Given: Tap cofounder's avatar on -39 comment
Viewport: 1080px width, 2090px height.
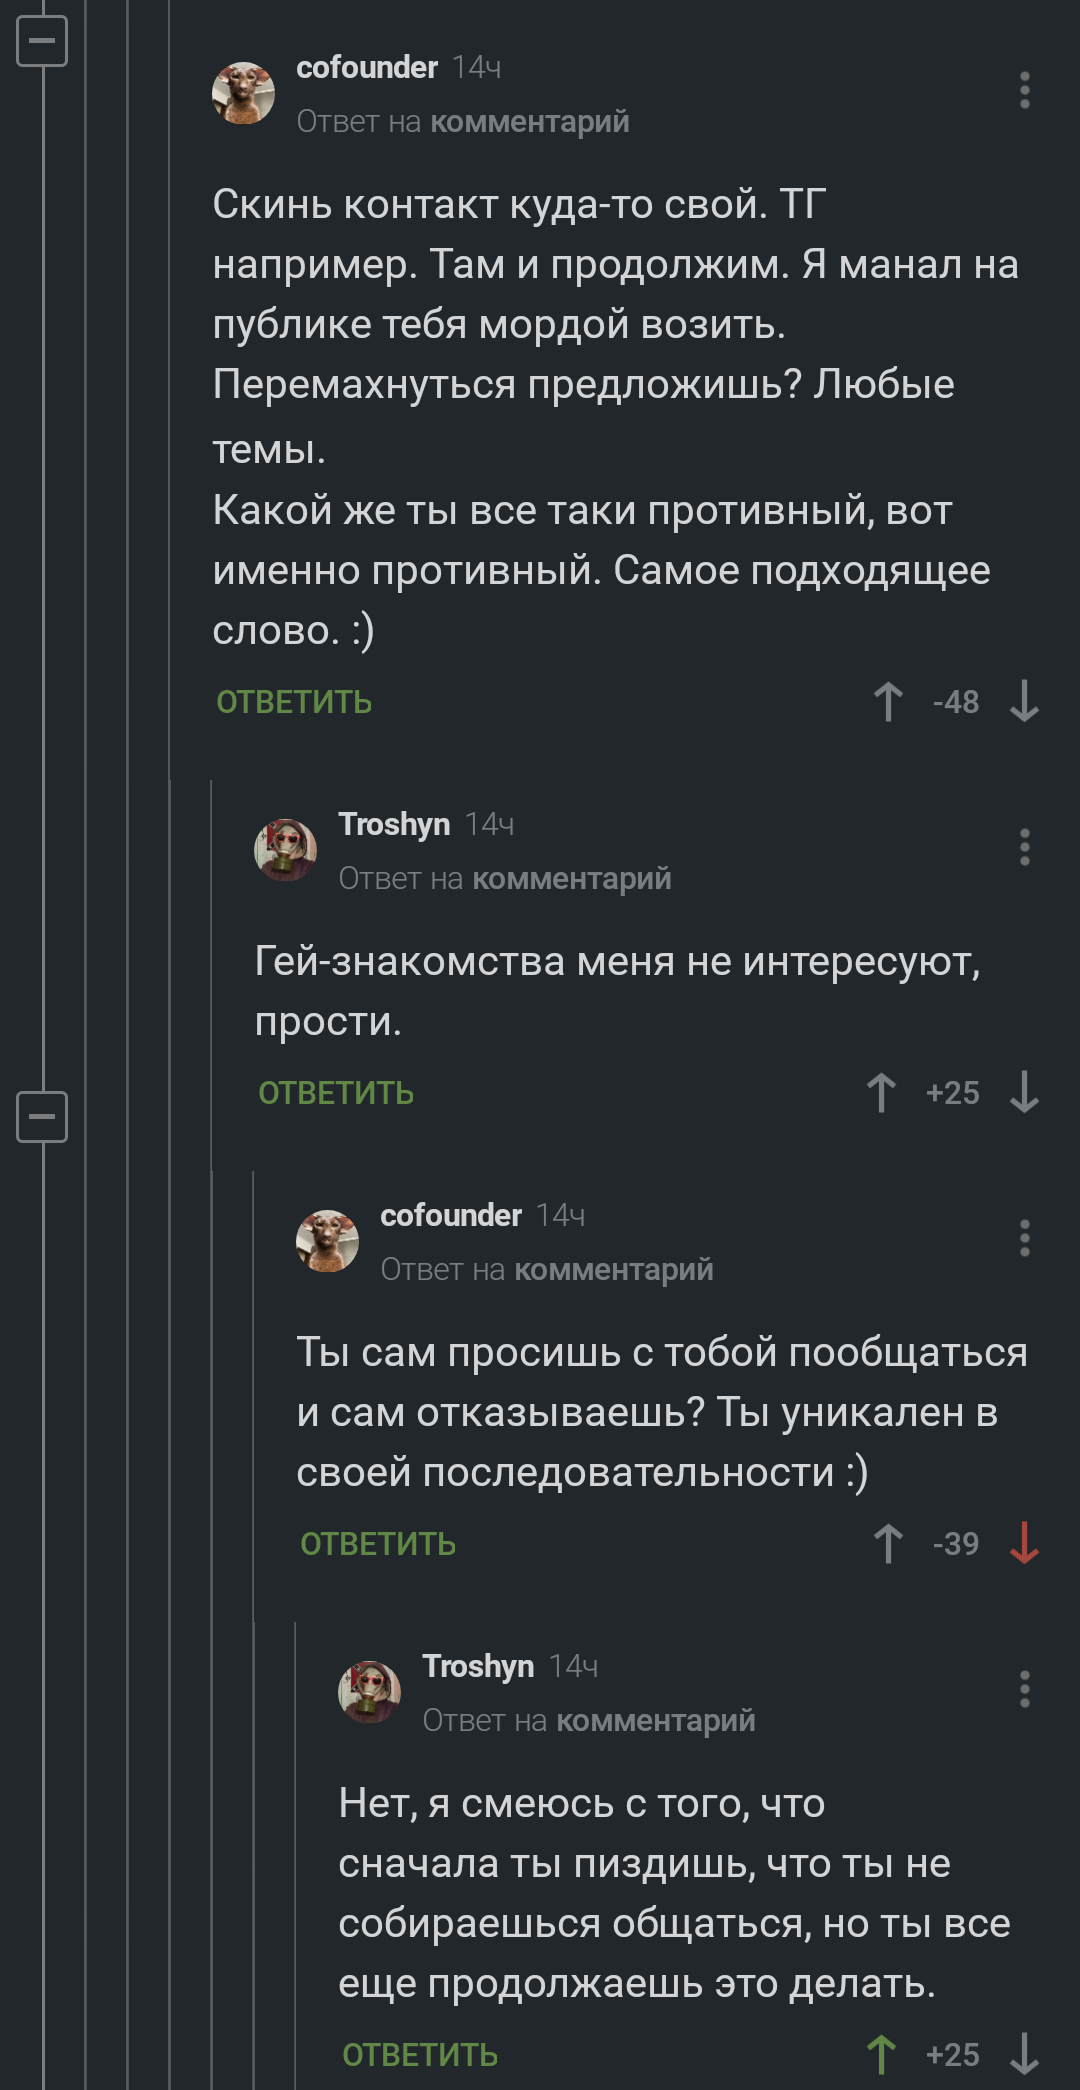Looking at the screenshot, I should tap(328, 1241).
